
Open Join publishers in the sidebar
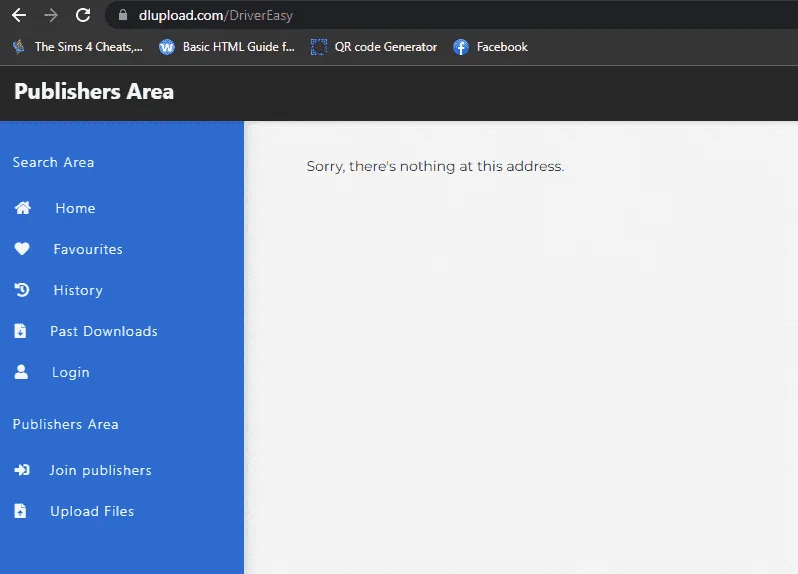point(100,470)
